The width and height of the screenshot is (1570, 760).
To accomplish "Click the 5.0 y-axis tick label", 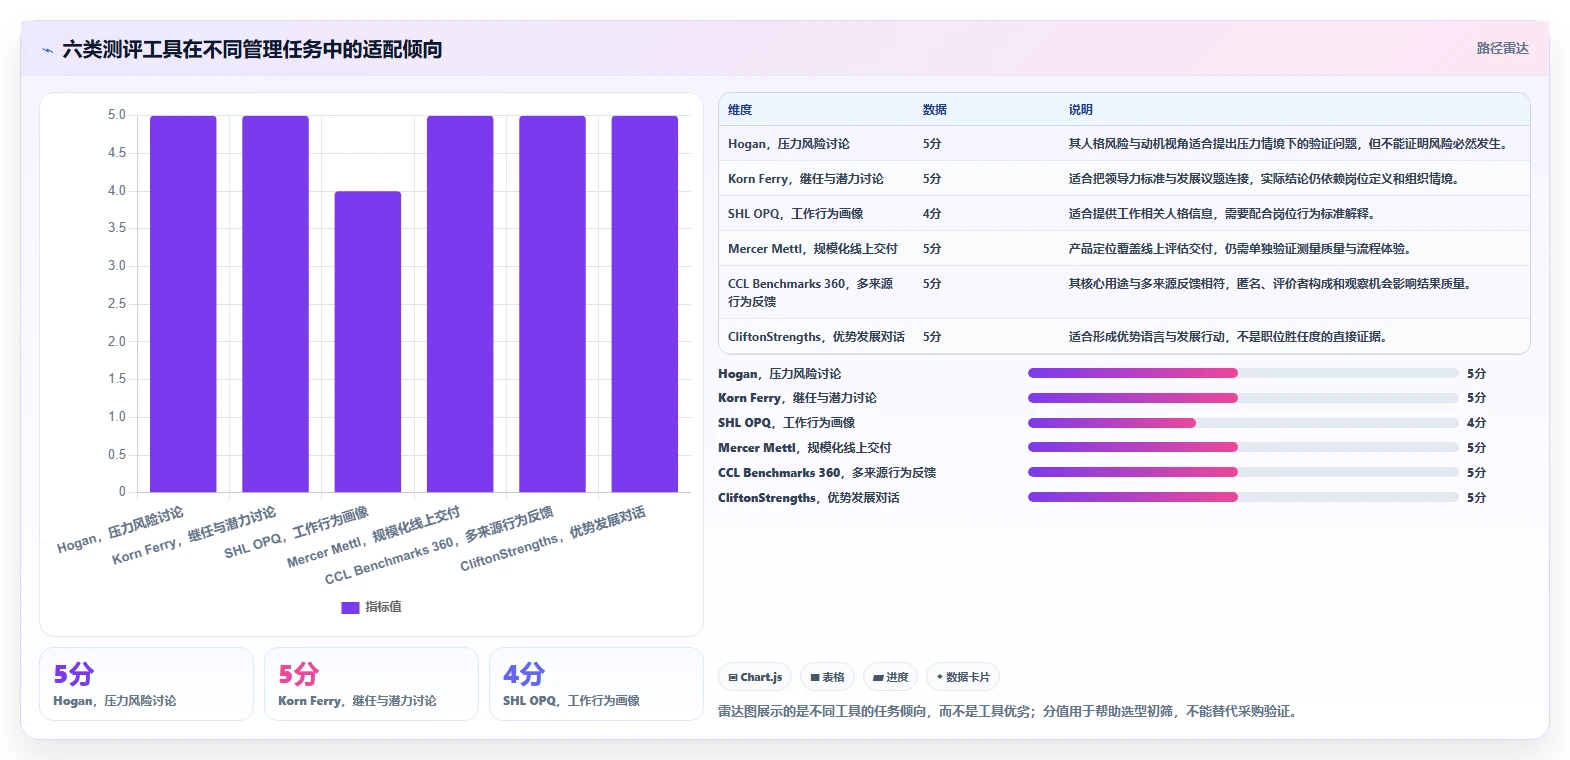I will pos(117,115).
